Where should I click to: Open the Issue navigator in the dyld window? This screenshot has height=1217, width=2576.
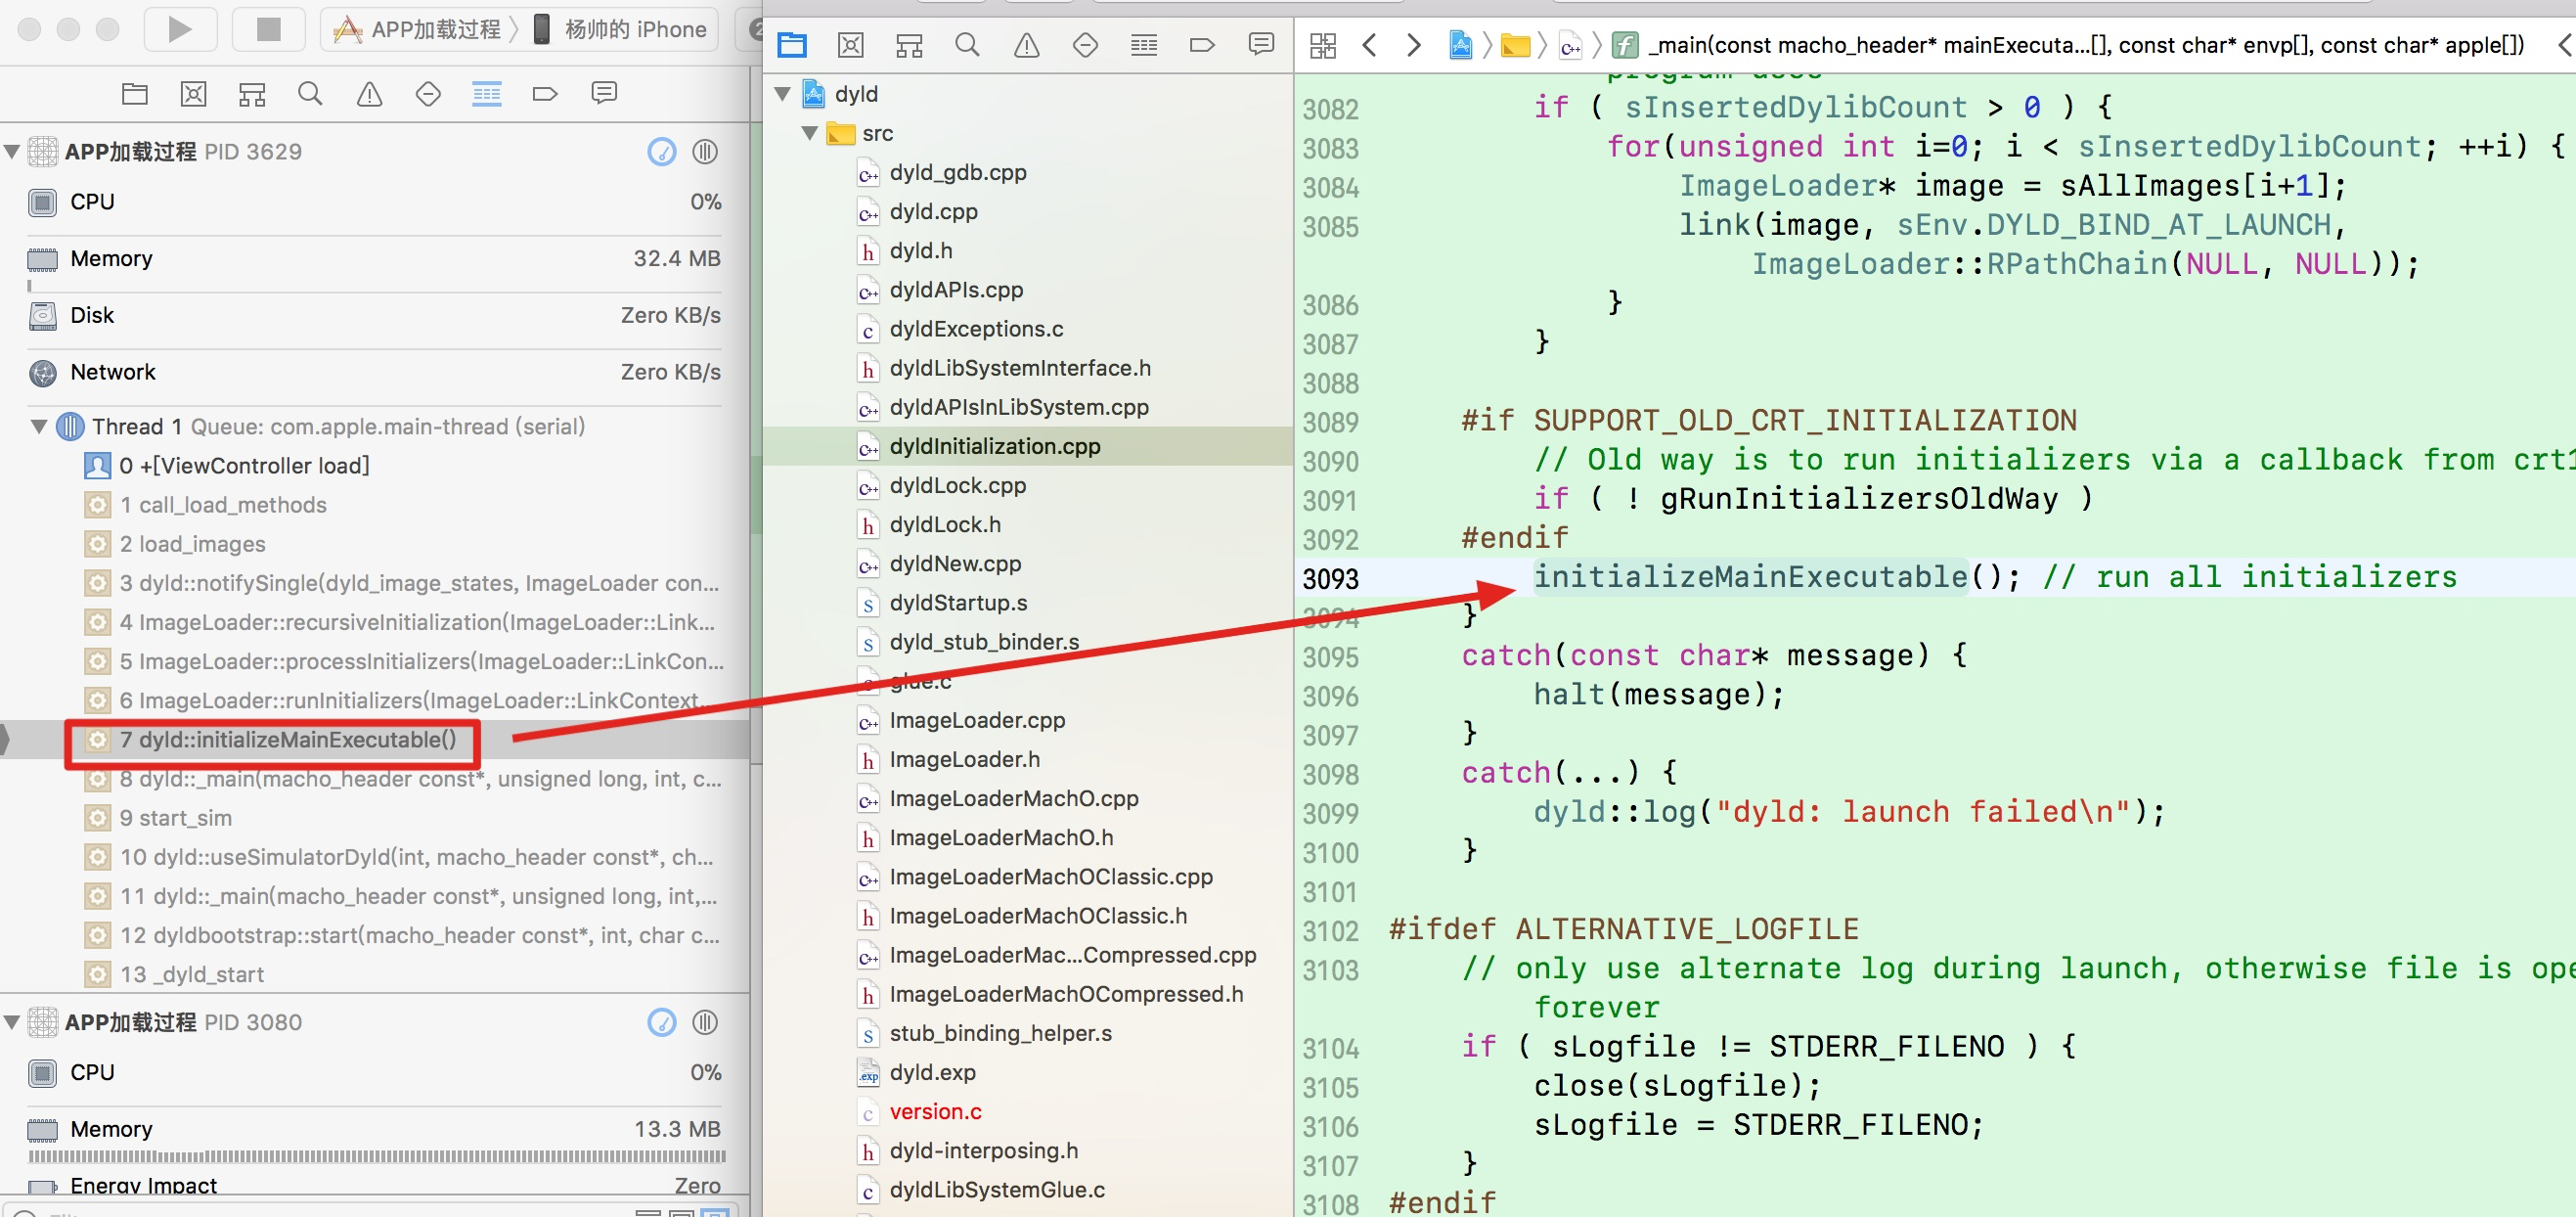[1026, 45]
